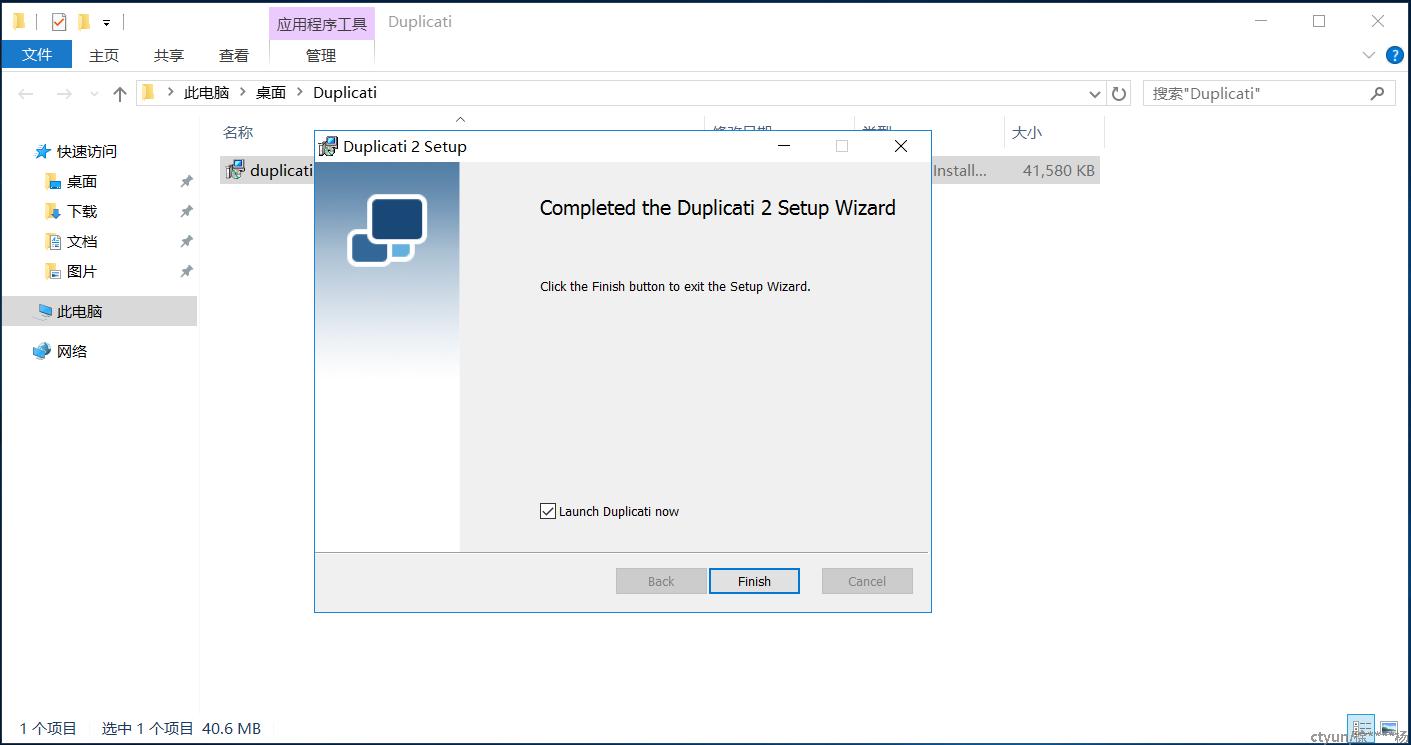
Task: Finish the Duplicati 2 Setup Wizard
Action: point(754,581)
